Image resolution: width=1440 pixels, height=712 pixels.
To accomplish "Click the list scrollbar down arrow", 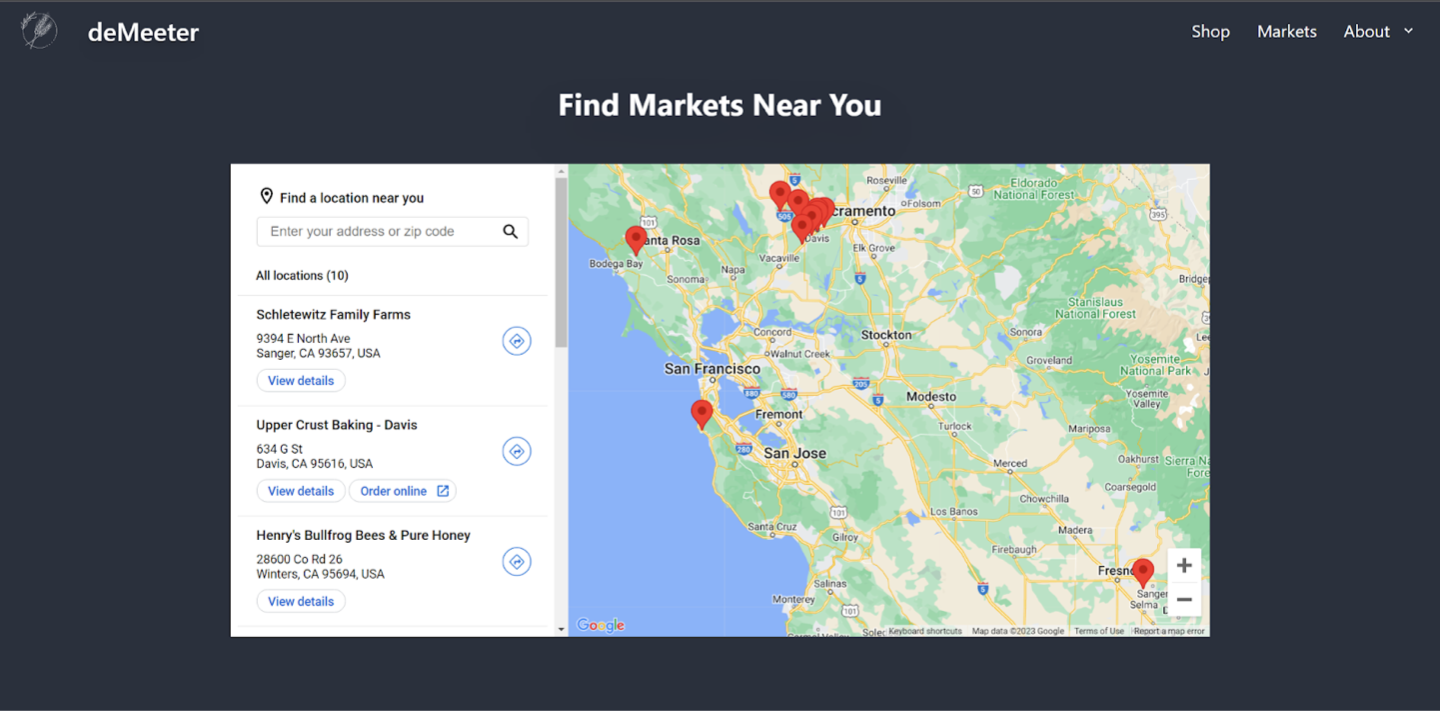I will click(x=561, y=629).
